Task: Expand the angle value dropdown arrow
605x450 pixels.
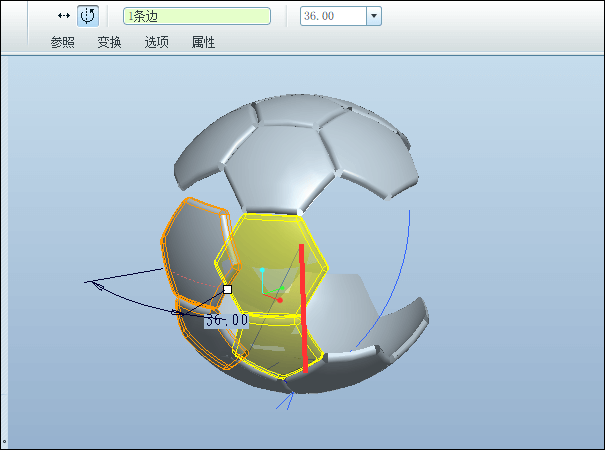Action: [373, 16]
